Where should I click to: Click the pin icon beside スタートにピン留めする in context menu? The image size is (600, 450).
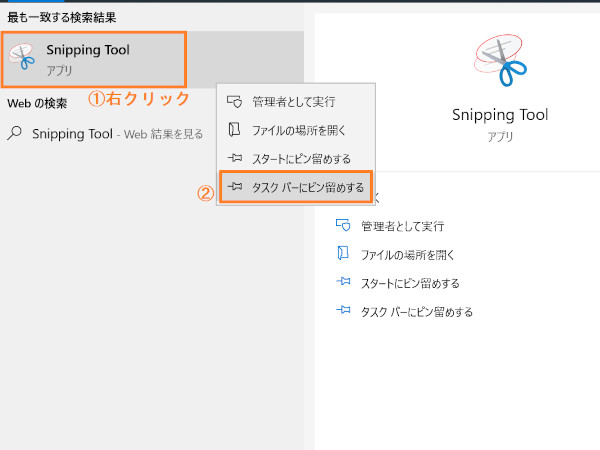point(235,158)
